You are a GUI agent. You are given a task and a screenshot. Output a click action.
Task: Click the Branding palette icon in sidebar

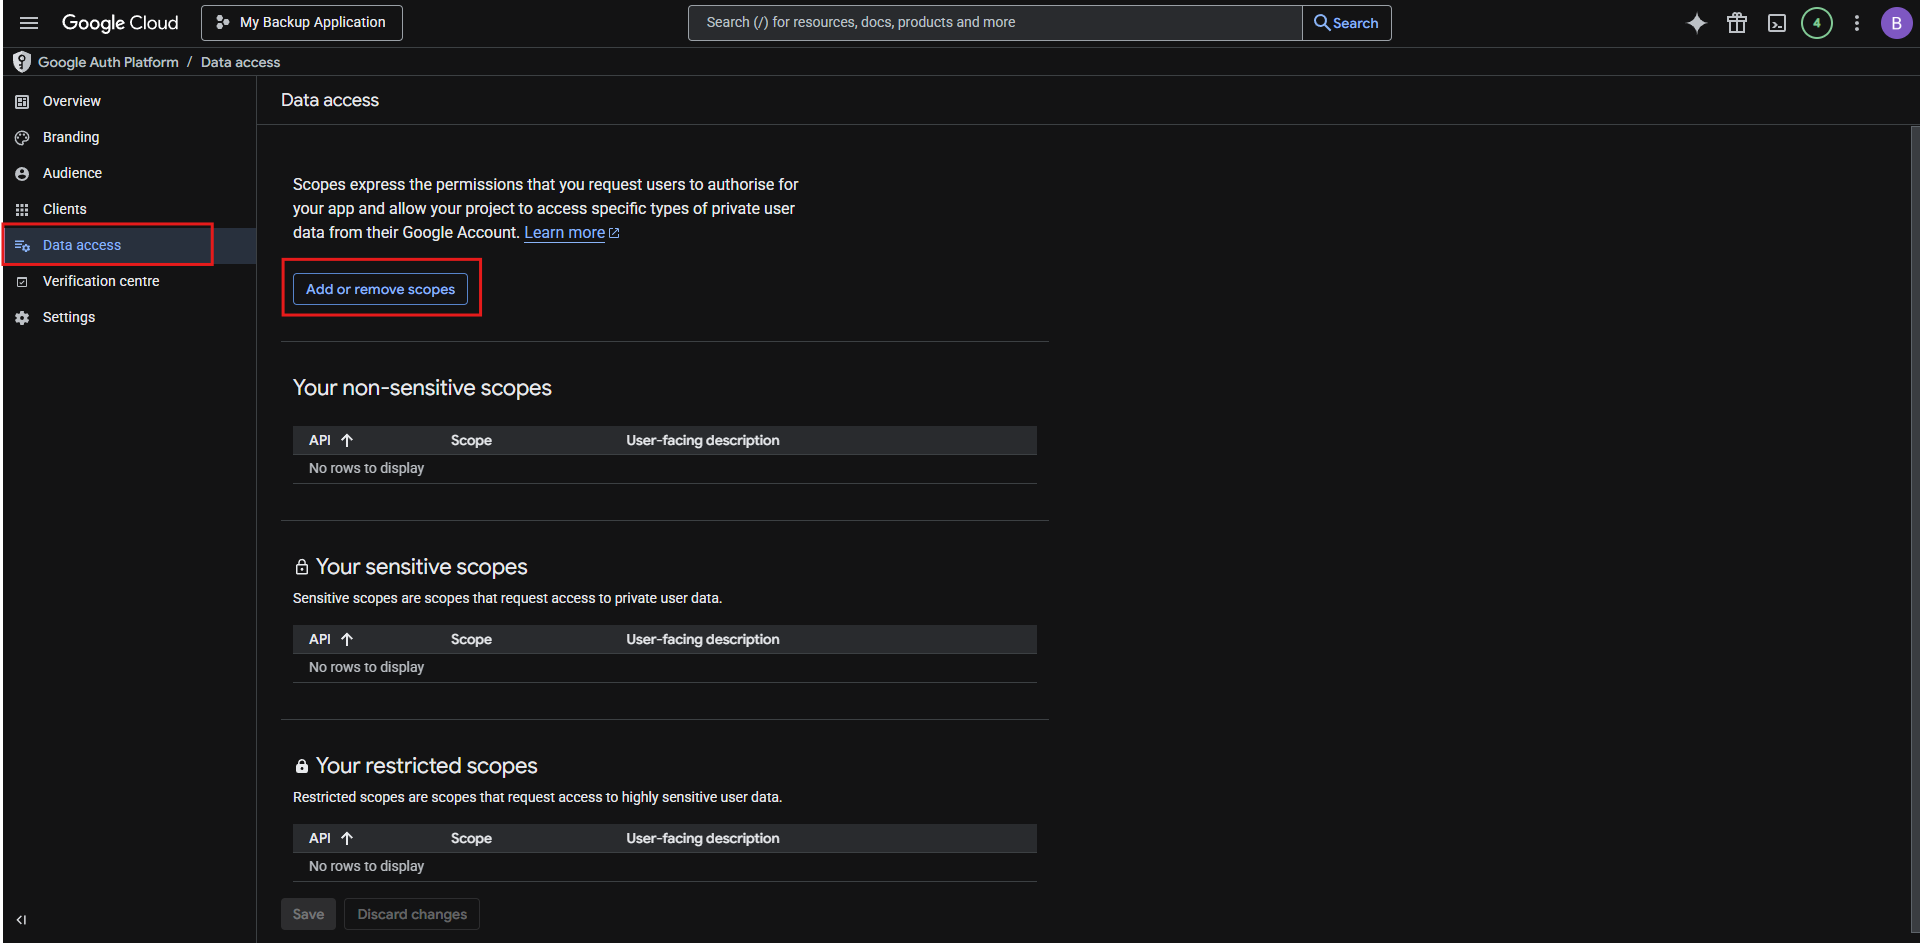(x=22, y=138)
